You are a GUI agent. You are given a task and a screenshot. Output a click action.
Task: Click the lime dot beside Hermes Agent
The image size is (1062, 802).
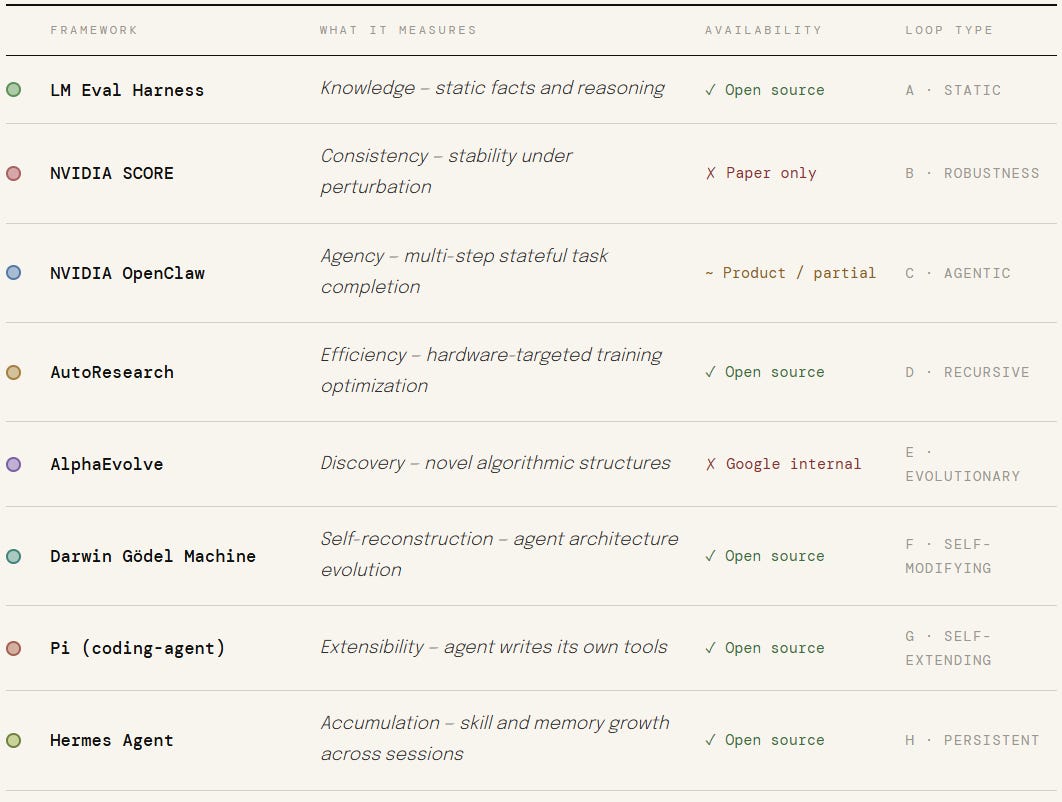[14, 740]
